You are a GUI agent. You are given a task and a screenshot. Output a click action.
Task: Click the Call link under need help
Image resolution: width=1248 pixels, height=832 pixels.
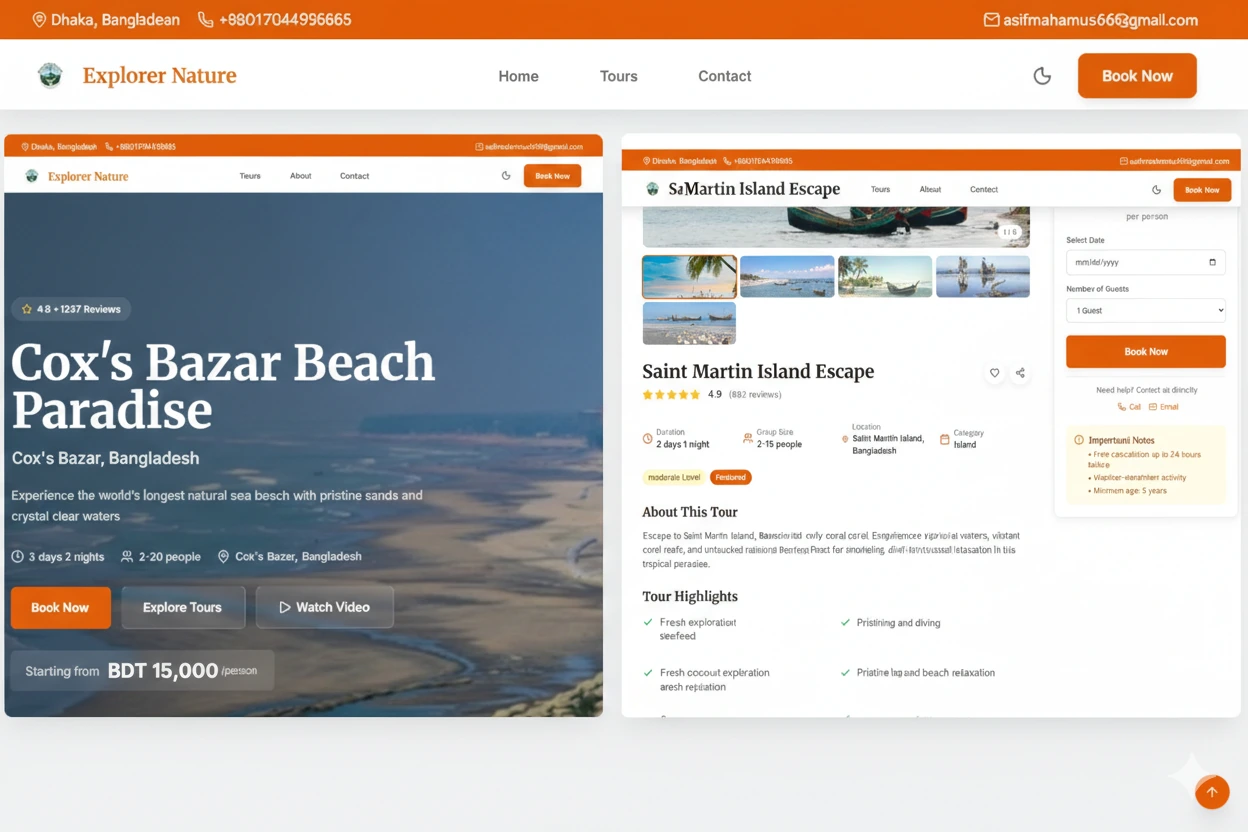1129,407
